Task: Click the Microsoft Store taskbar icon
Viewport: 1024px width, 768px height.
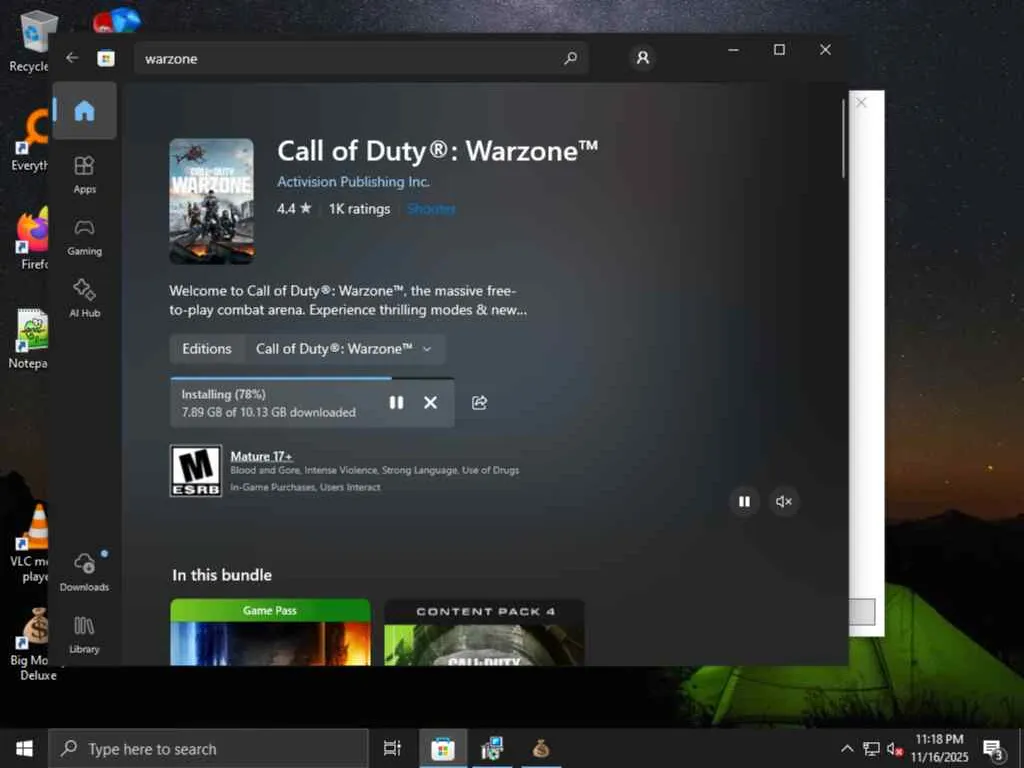Action: (442, 748)
